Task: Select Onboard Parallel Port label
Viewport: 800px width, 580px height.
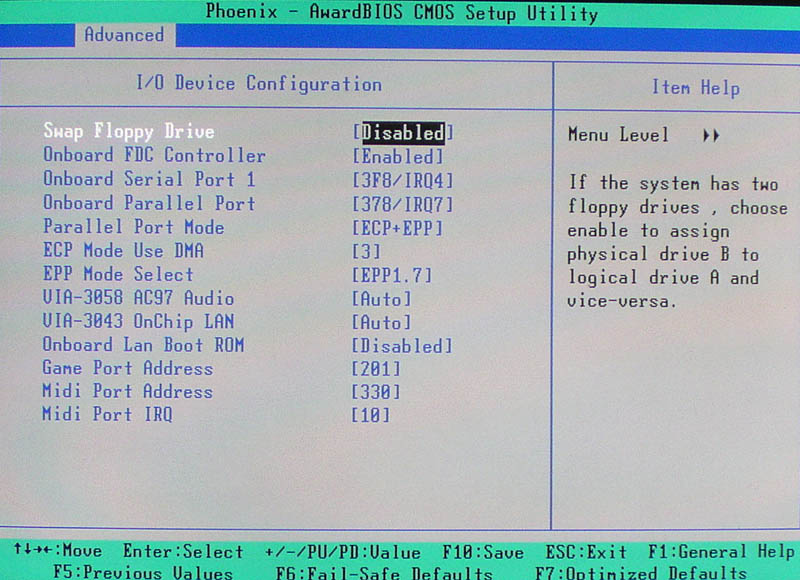Action: [x=149, y=203]
